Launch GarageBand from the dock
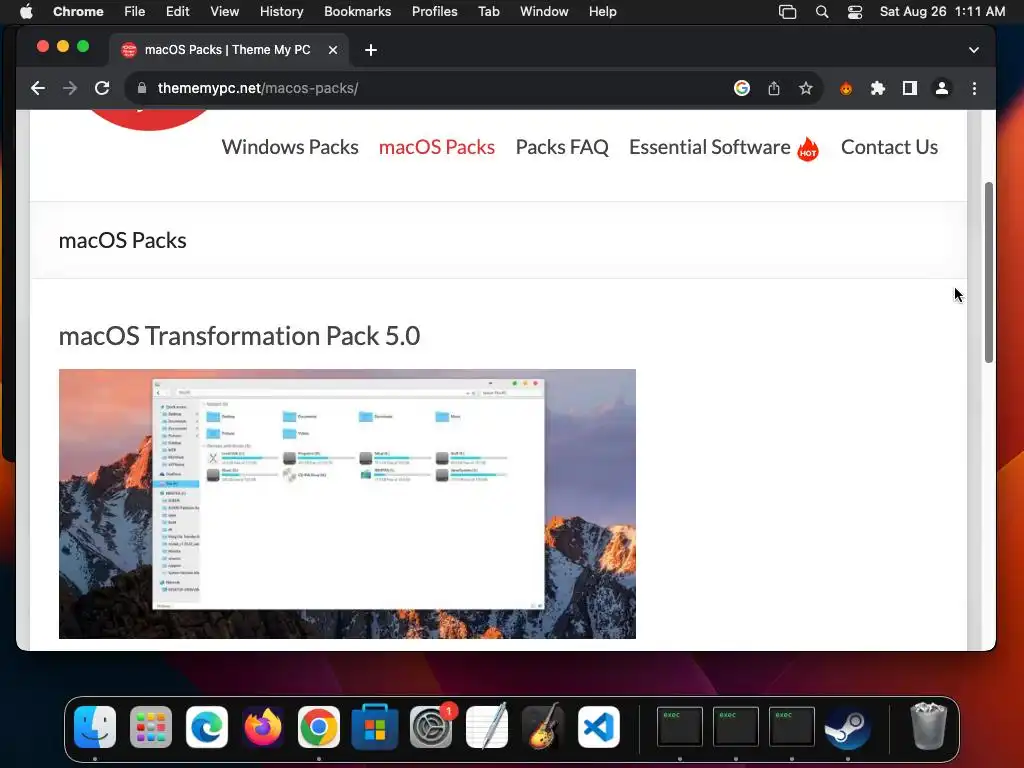Screen dimensions: 1024x768 point(543,726)
